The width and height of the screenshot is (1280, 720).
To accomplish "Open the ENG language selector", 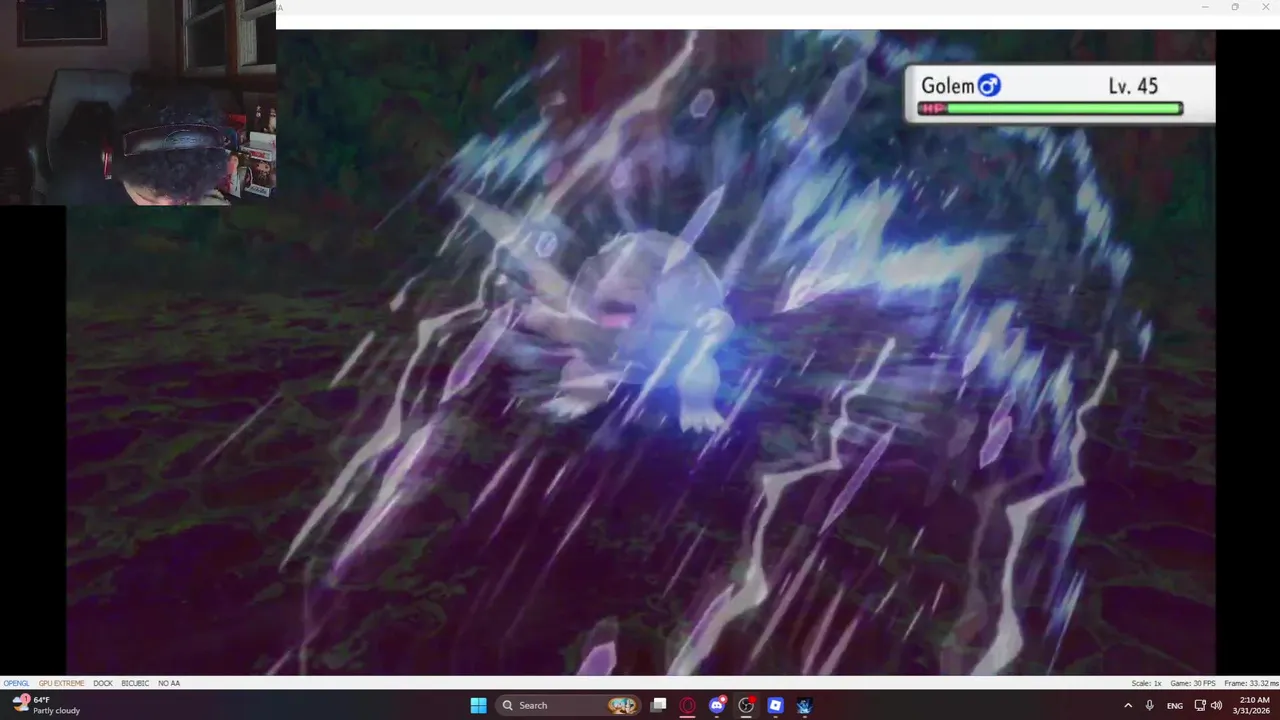I will [x=1175, y=705].
